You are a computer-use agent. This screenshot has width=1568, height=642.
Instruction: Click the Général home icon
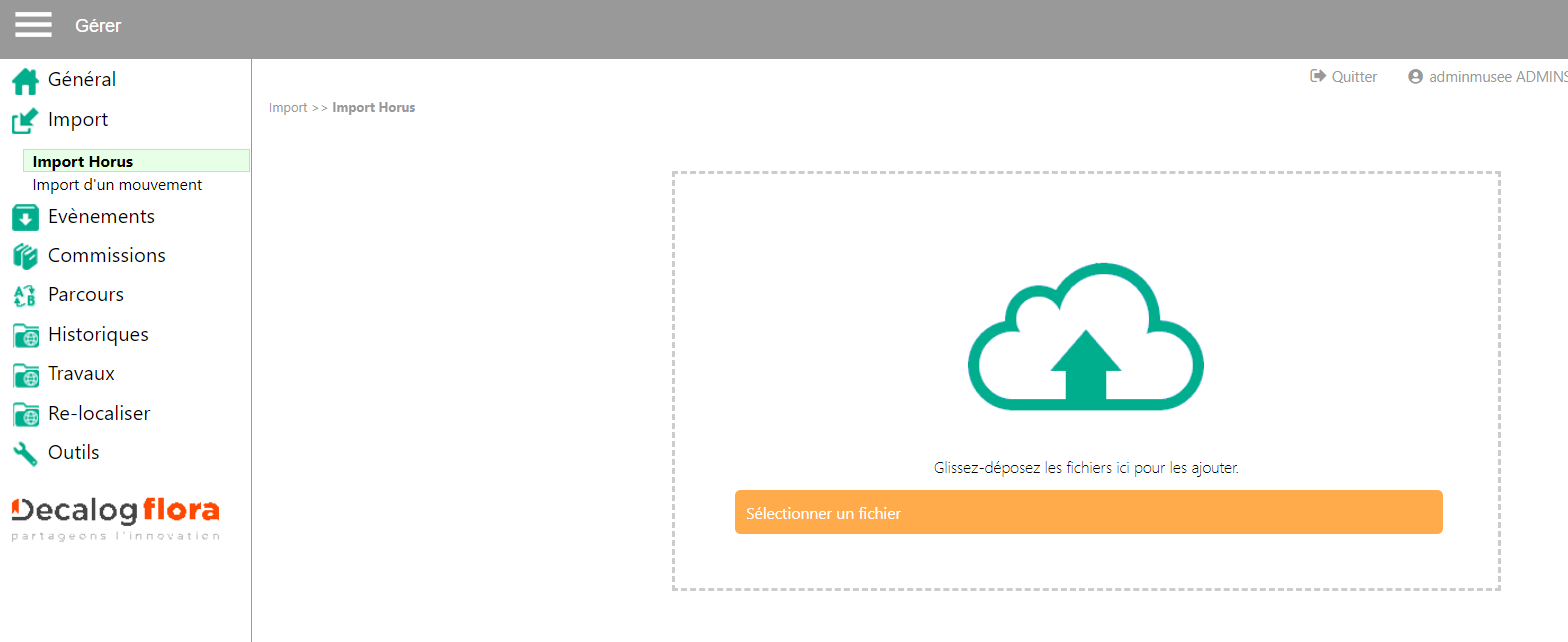click(25, 80)
